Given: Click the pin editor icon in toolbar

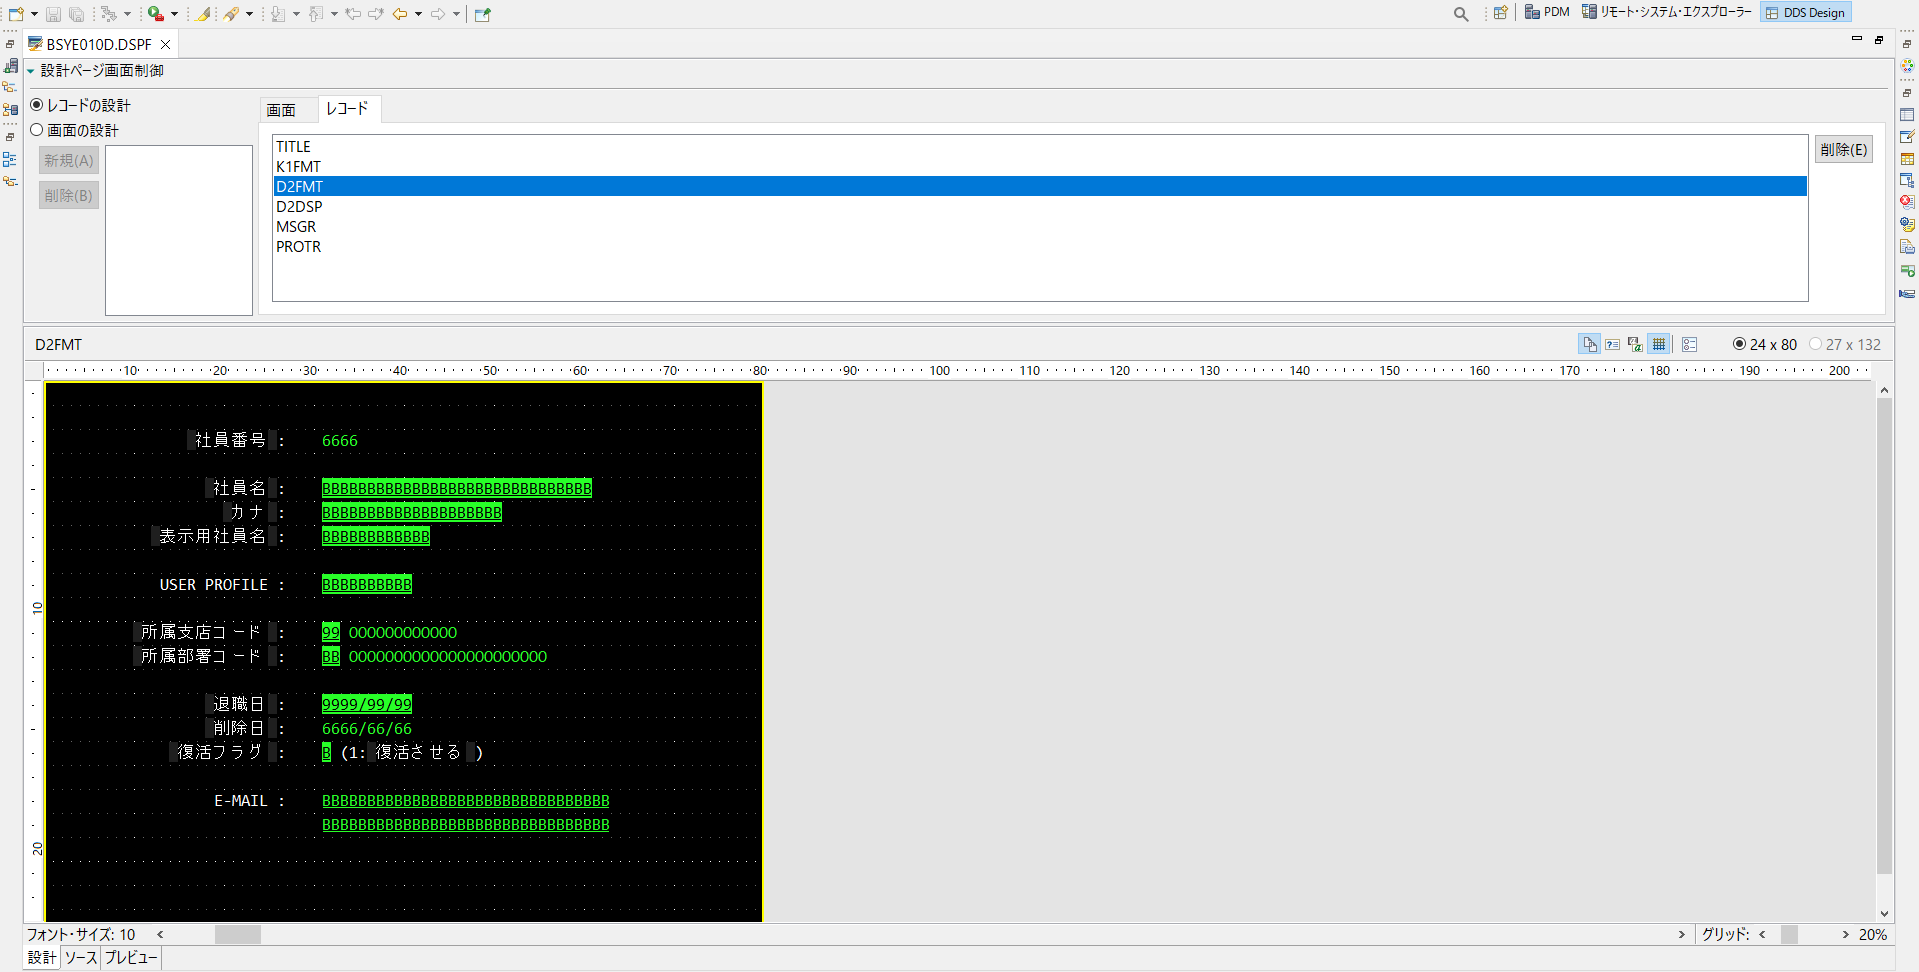Looking at the screenshot, I should coord(483,14).
